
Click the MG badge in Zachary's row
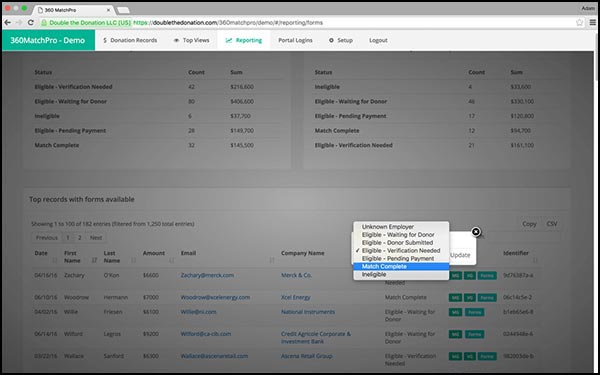[x=455, y=276]
